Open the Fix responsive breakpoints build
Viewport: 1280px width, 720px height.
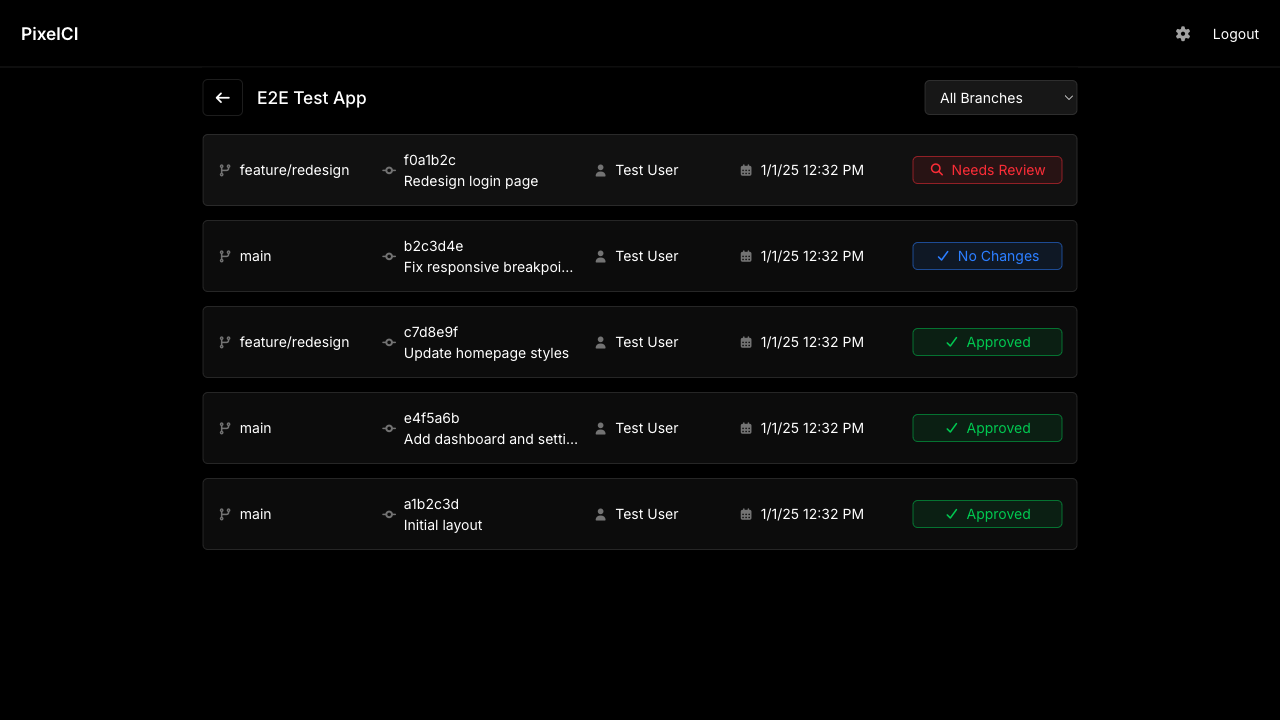click(x=488, y=268)
